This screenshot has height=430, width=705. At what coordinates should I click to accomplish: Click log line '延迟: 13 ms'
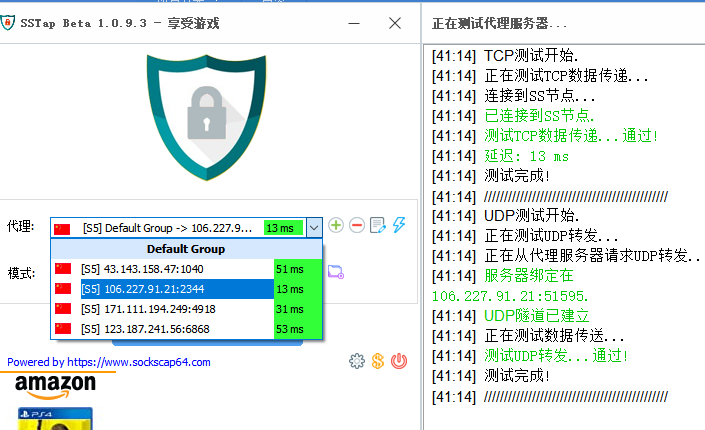click(526, 156)
